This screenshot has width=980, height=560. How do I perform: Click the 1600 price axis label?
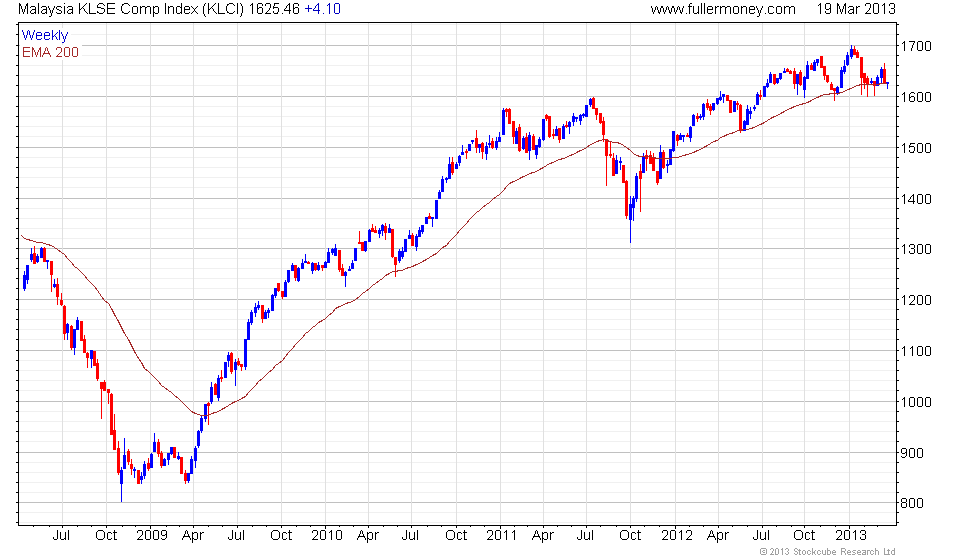click(x=916, y=97)
